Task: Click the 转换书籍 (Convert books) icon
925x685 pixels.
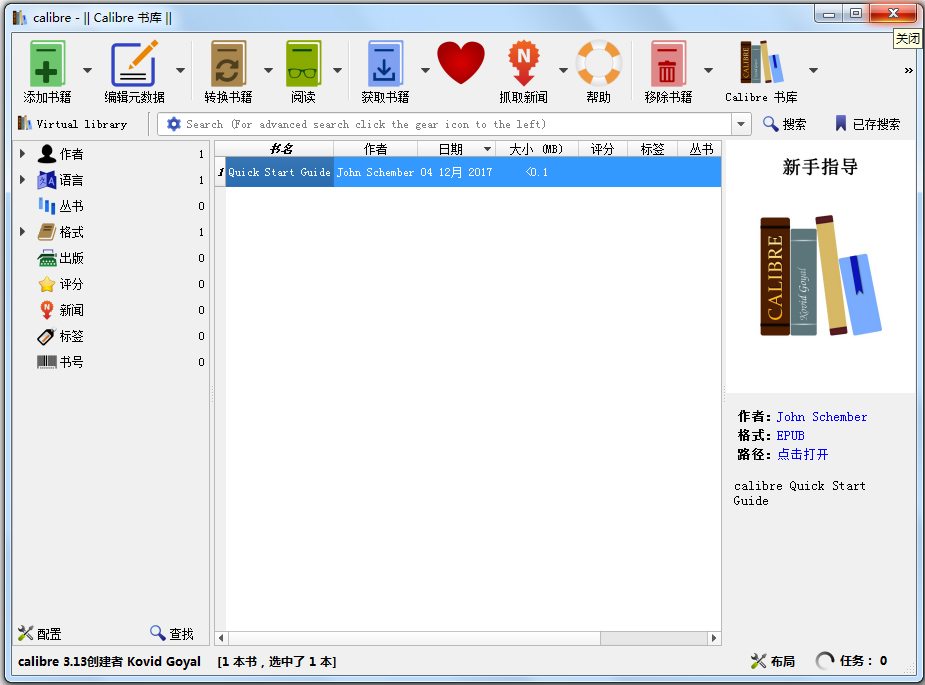Action: tap(228, 65)
